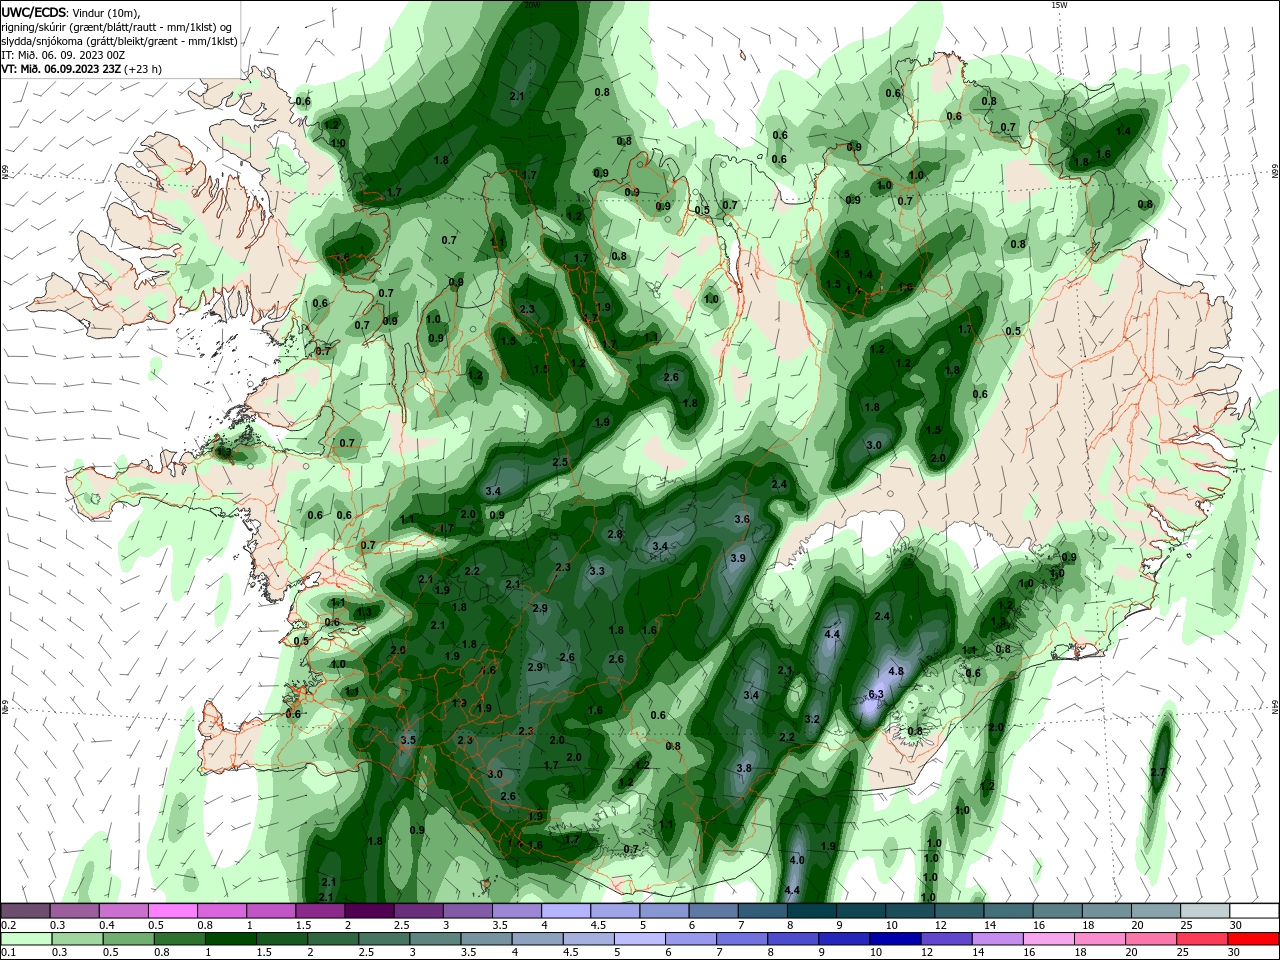Select the 2.5 precipitation value

pyautogui.click(x=560, y=461)
